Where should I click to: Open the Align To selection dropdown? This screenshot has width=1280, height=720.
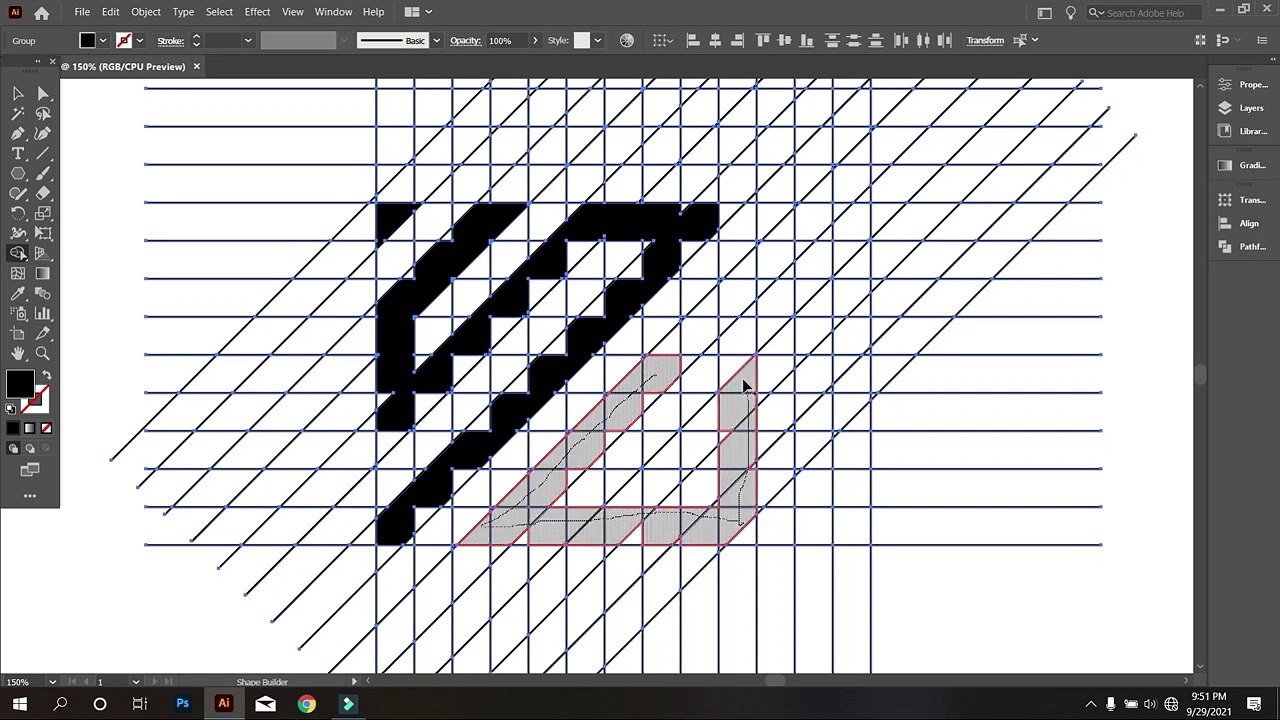click(662, 40)
